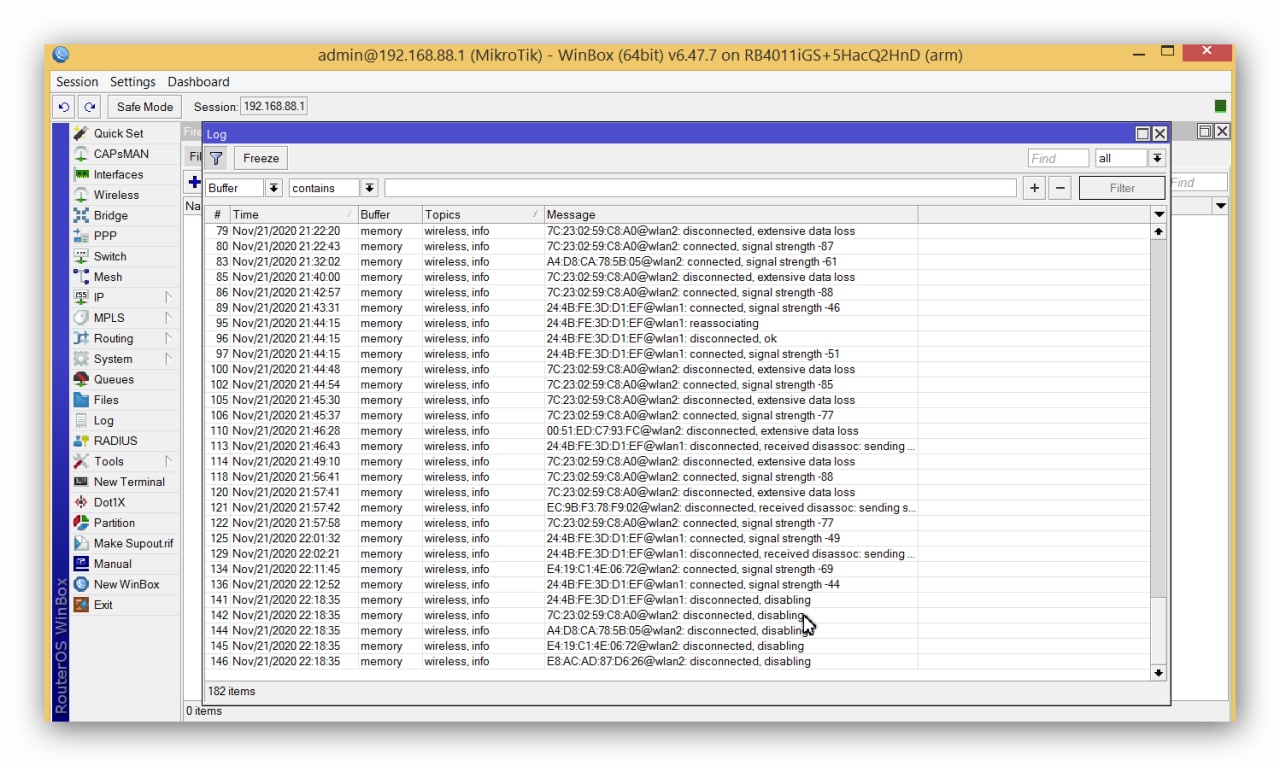Open the Session menu
Viewport: 1280px width, 766px height.
point(77,82)
